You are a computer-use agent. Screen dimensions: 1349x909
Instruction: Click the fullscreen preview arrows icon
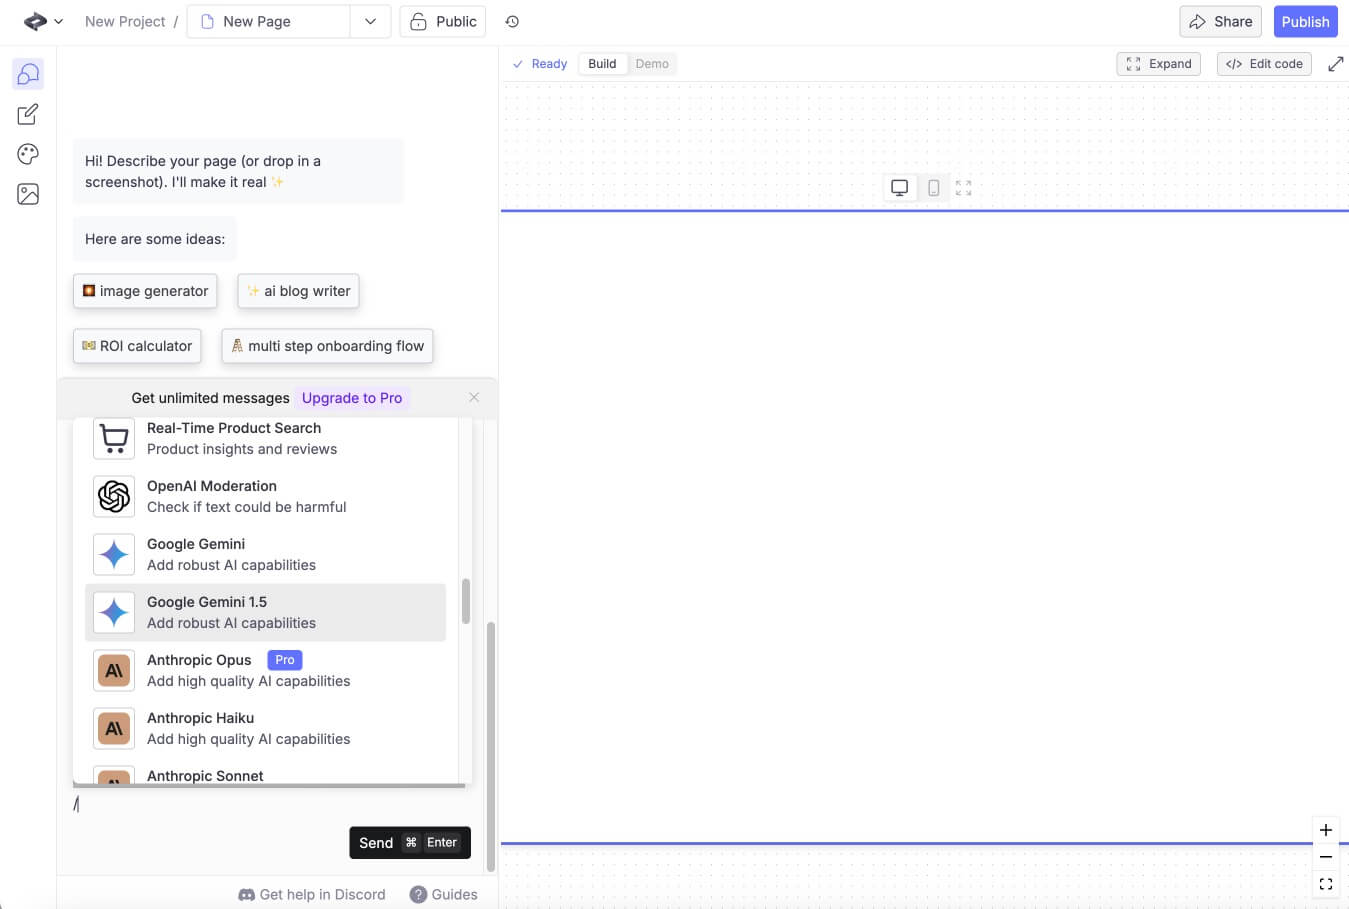pos(963,188)
